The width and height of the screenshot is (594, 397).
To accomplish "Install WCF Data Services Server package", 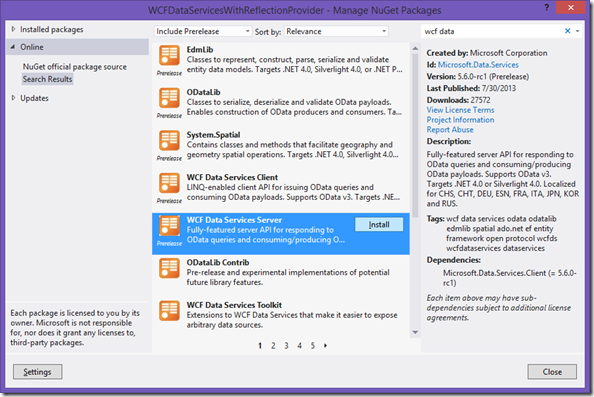I will (379, 225).
